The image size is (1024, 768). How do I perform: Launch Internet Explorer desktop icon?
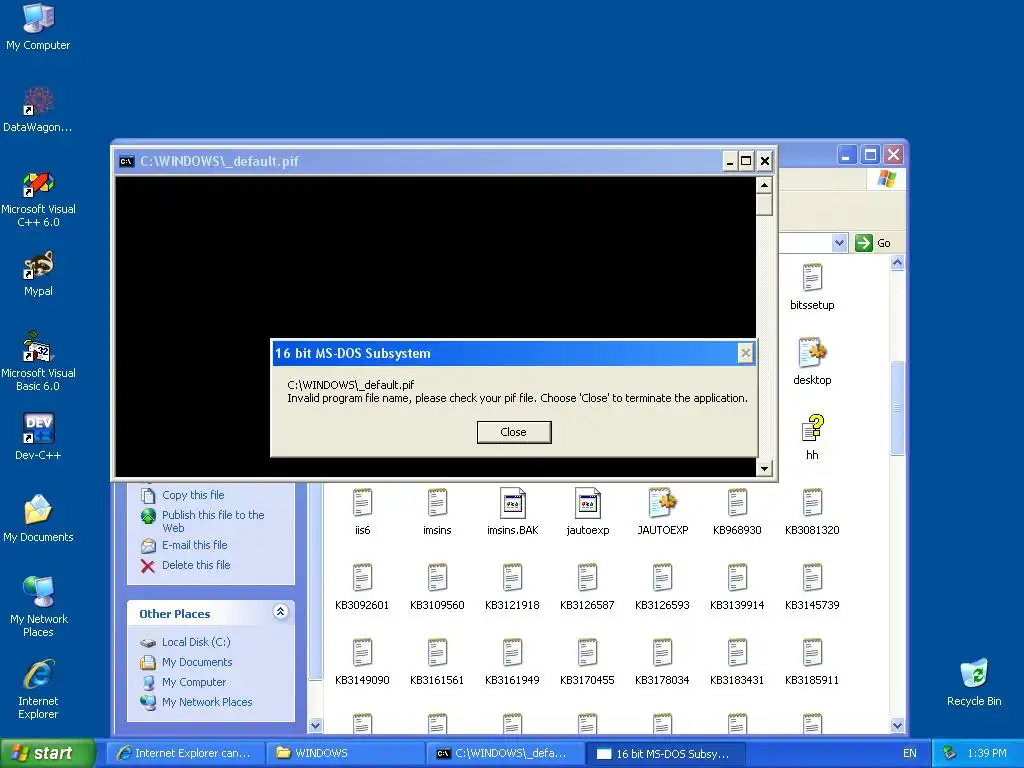tap(38, 689)
